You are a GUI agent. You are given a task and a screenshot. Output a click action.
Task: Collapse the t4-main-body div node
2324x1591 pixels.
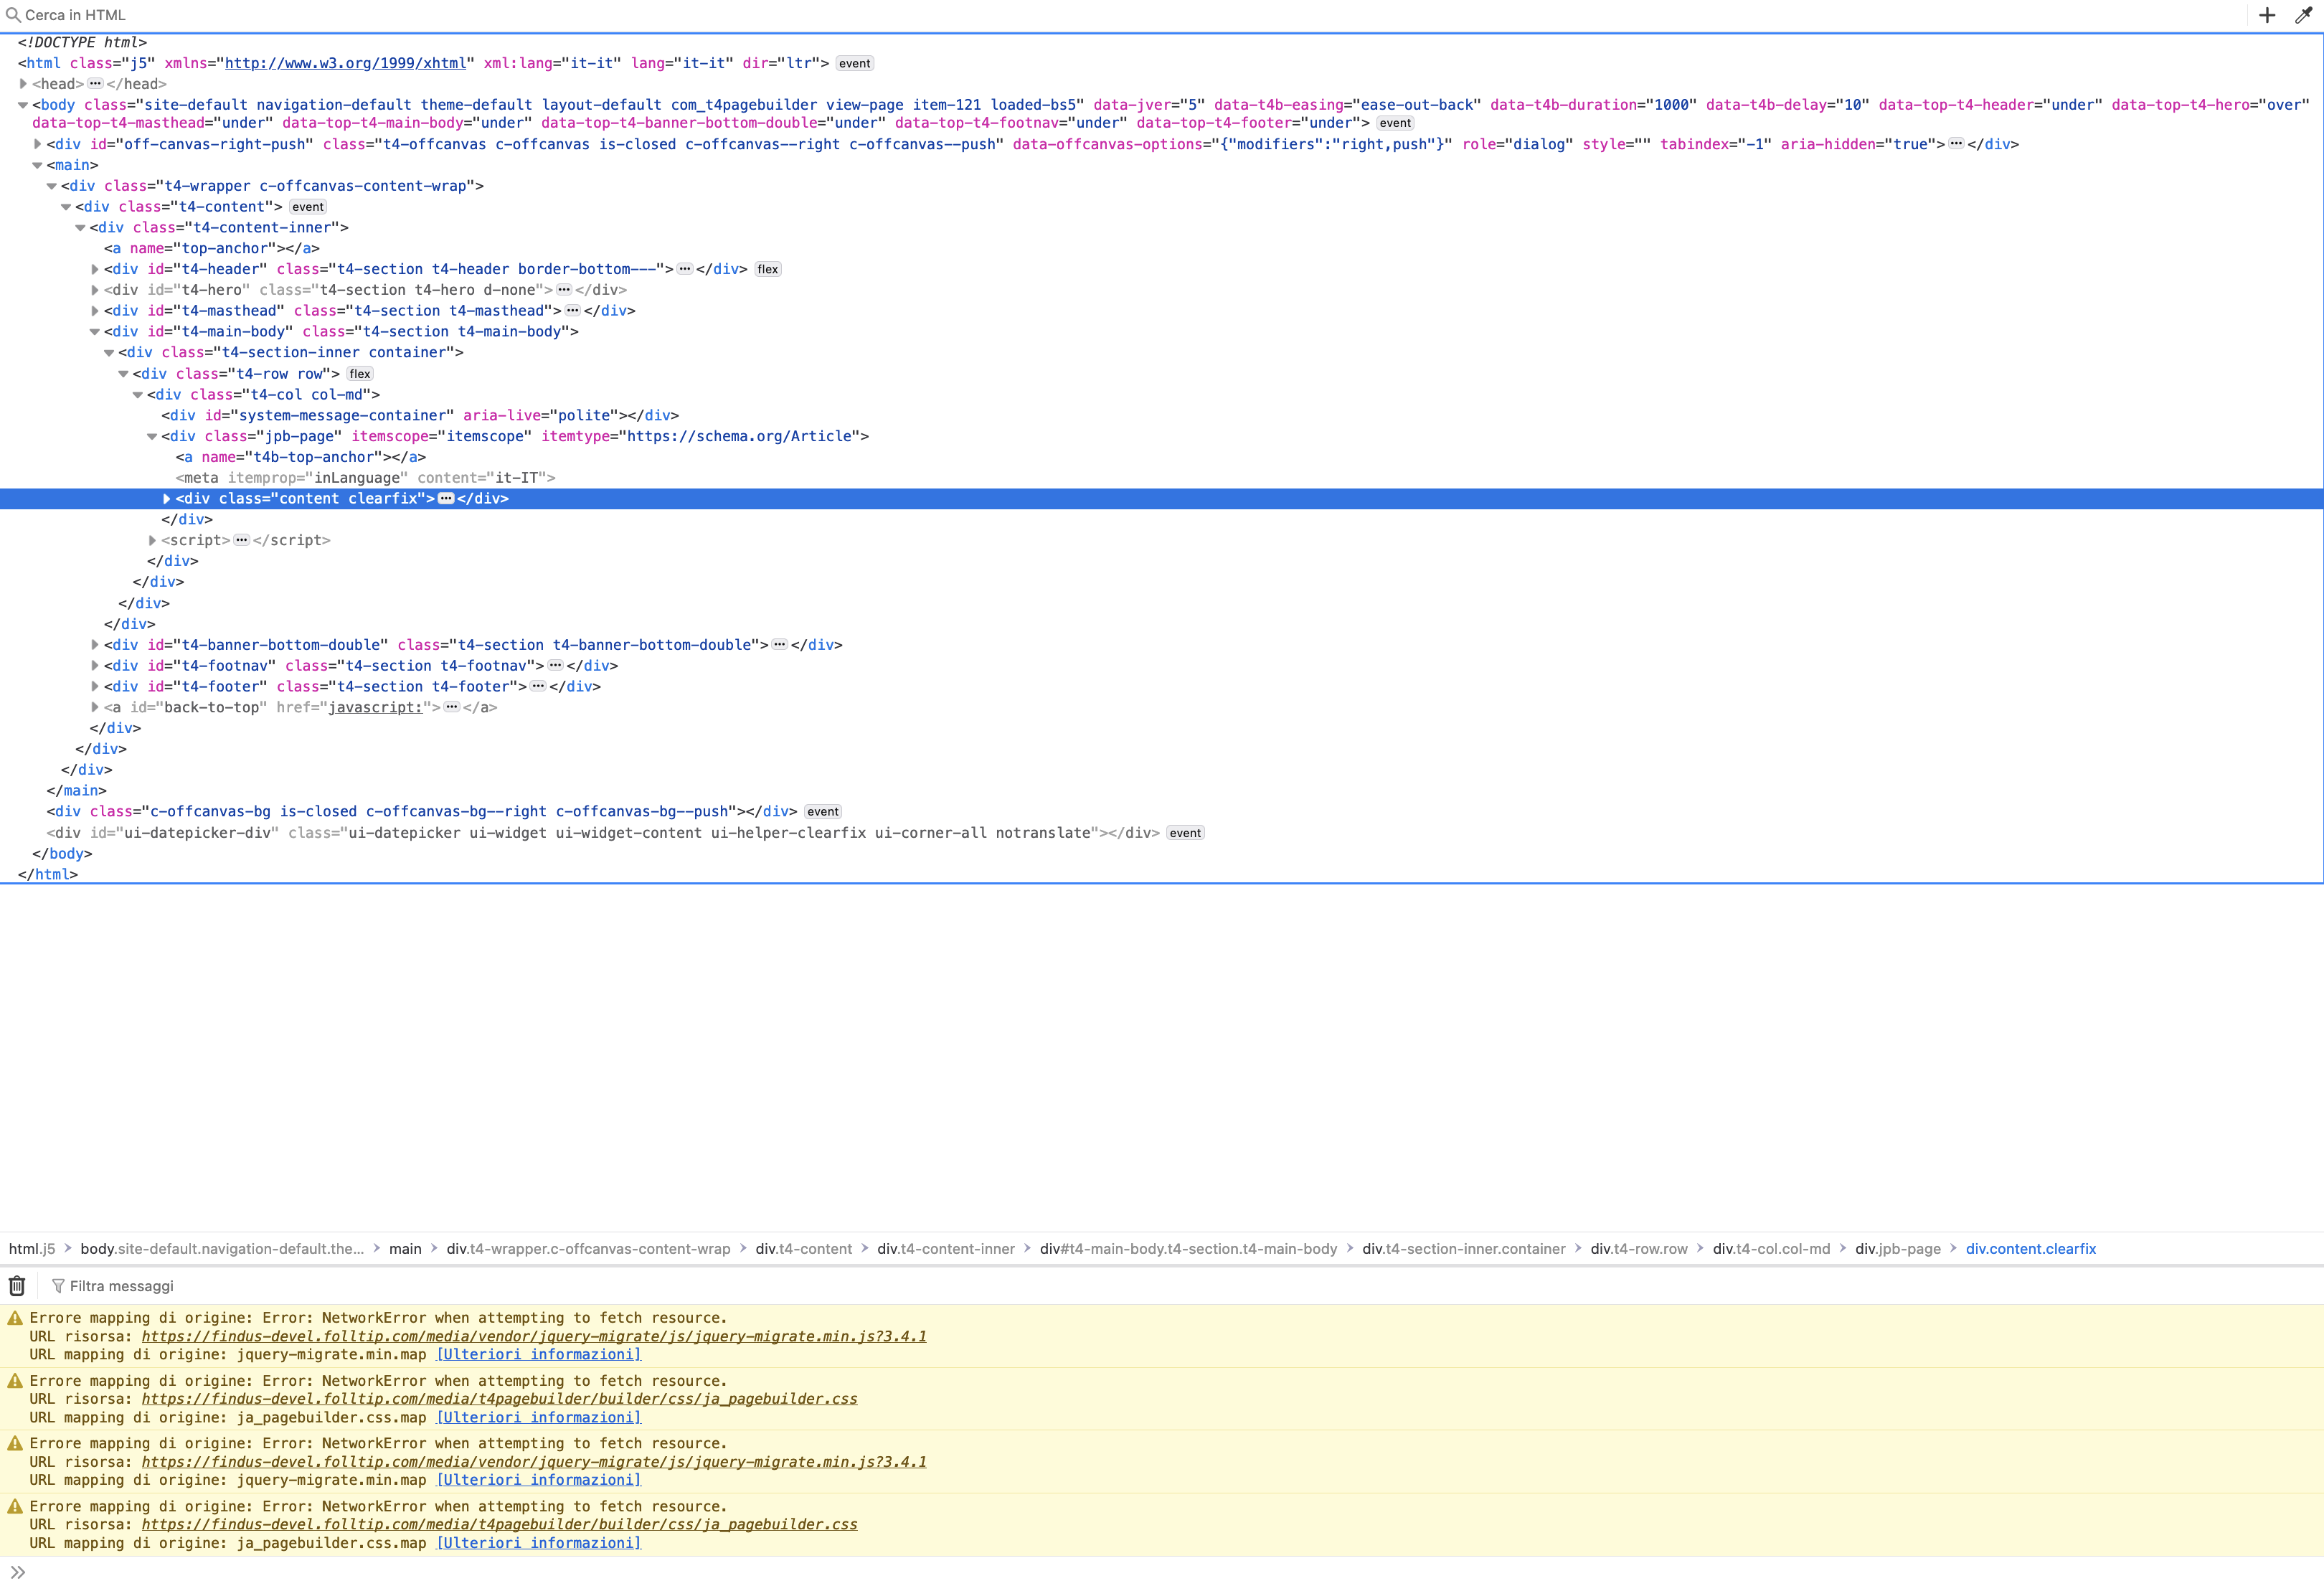pyautogui.click(x=95, y=332)
